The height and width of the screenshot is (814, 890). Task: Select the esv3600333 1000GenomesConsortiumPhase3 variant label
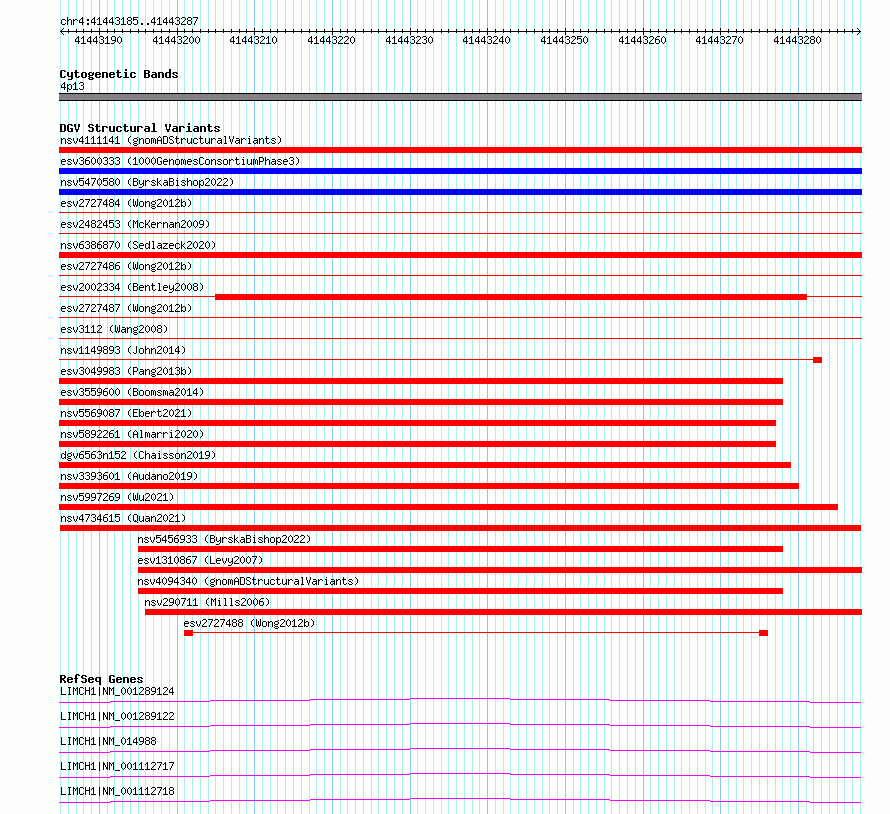[x=180, y=161]
